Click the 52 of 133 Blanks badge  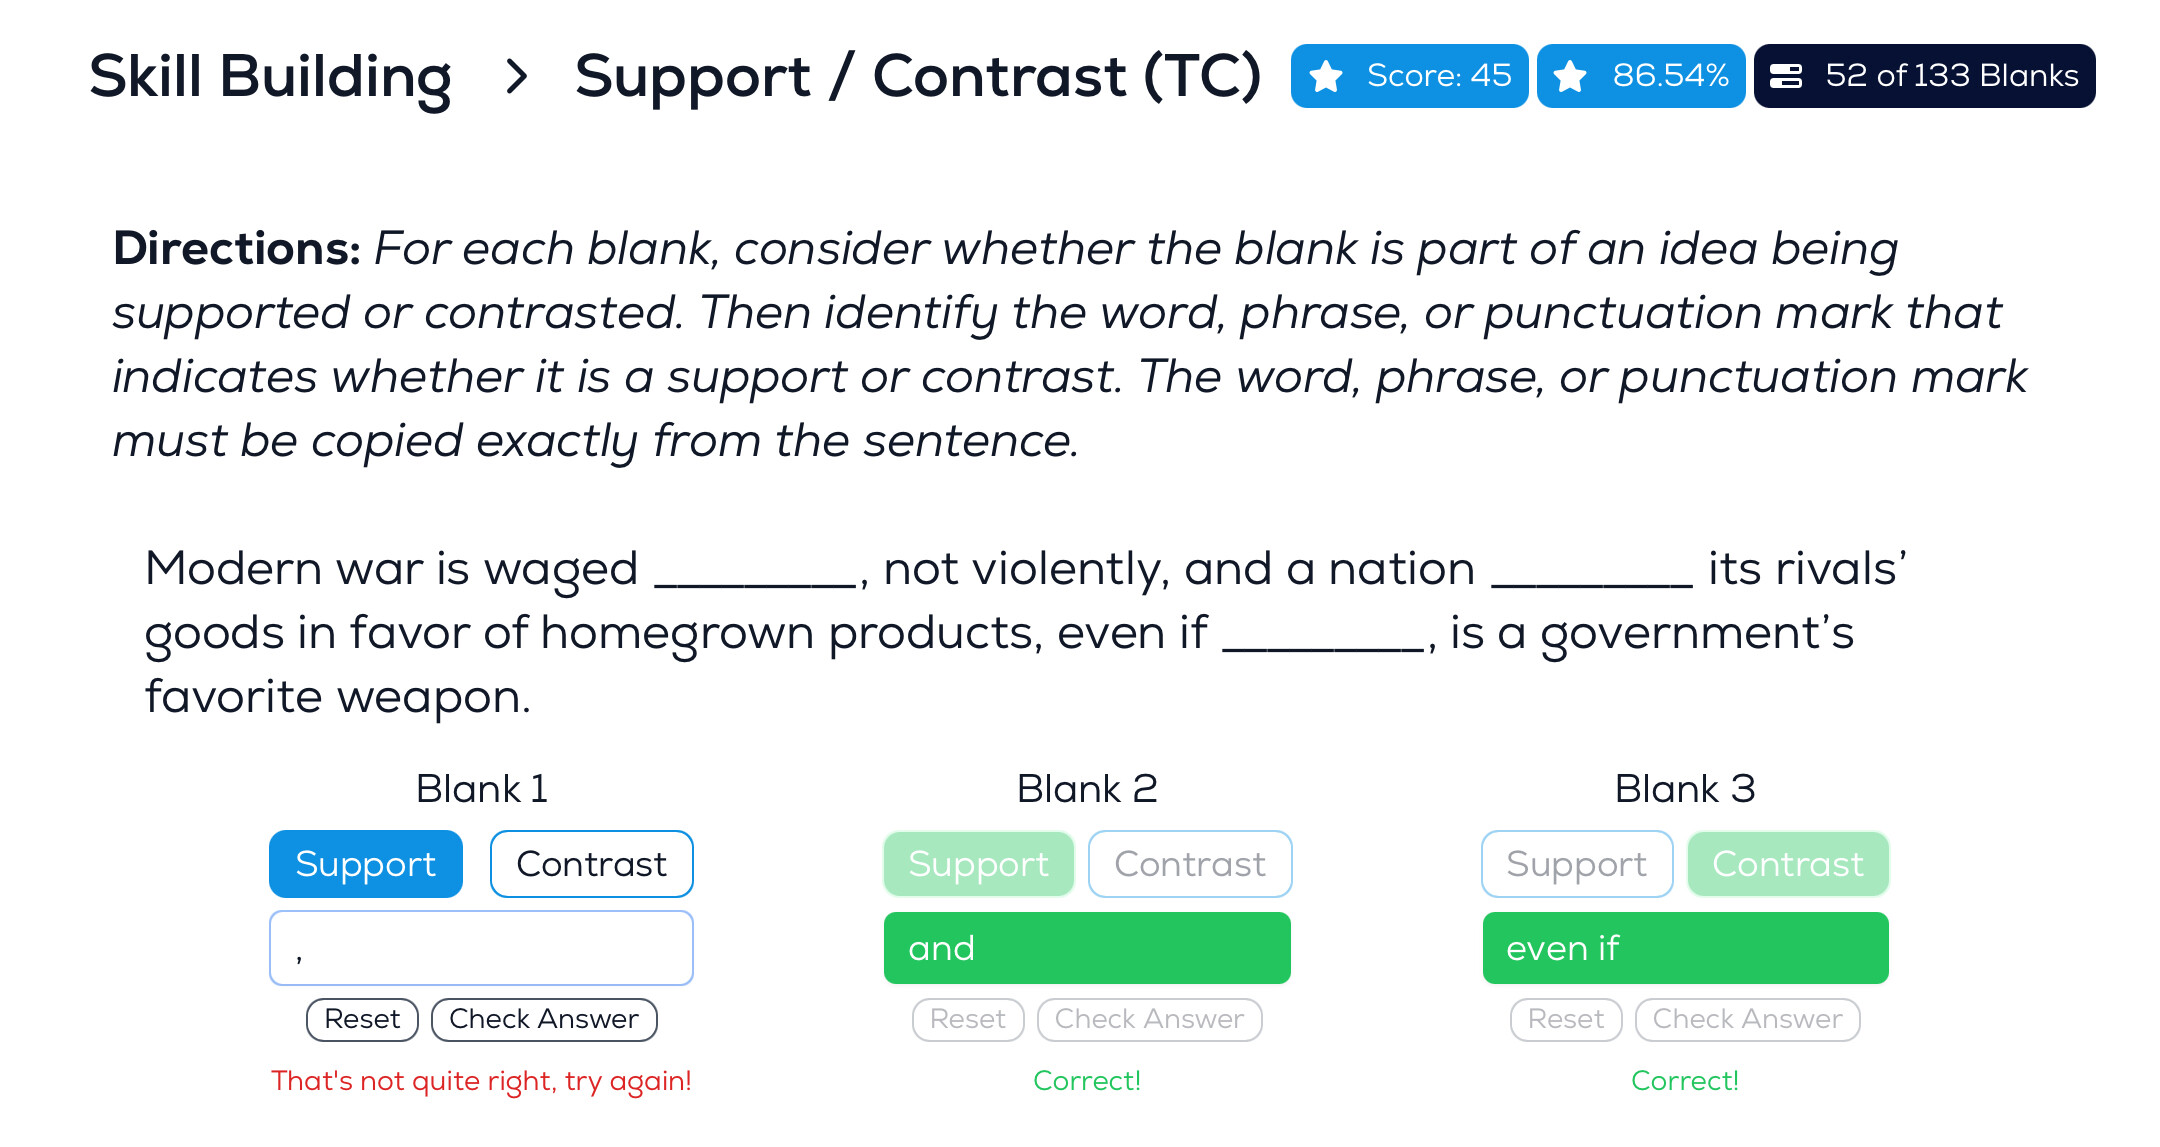coord(1924,76)
